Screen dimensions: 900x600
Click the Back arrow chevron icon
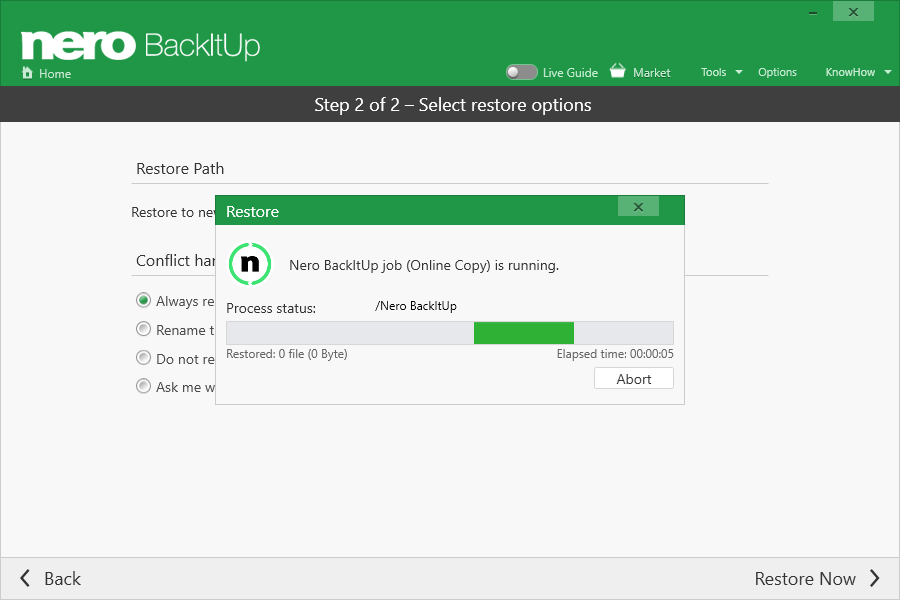25,578
